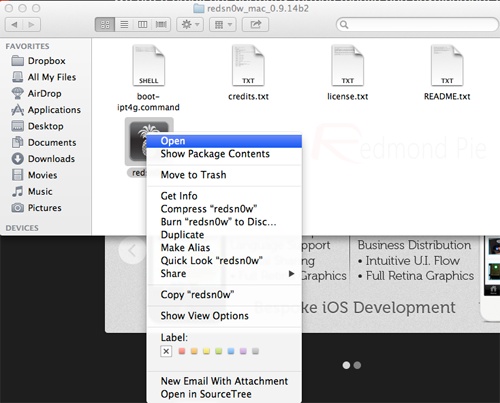500x403 pixels.
Task: Open Documents in the sidebar
Action: [44, 142]
